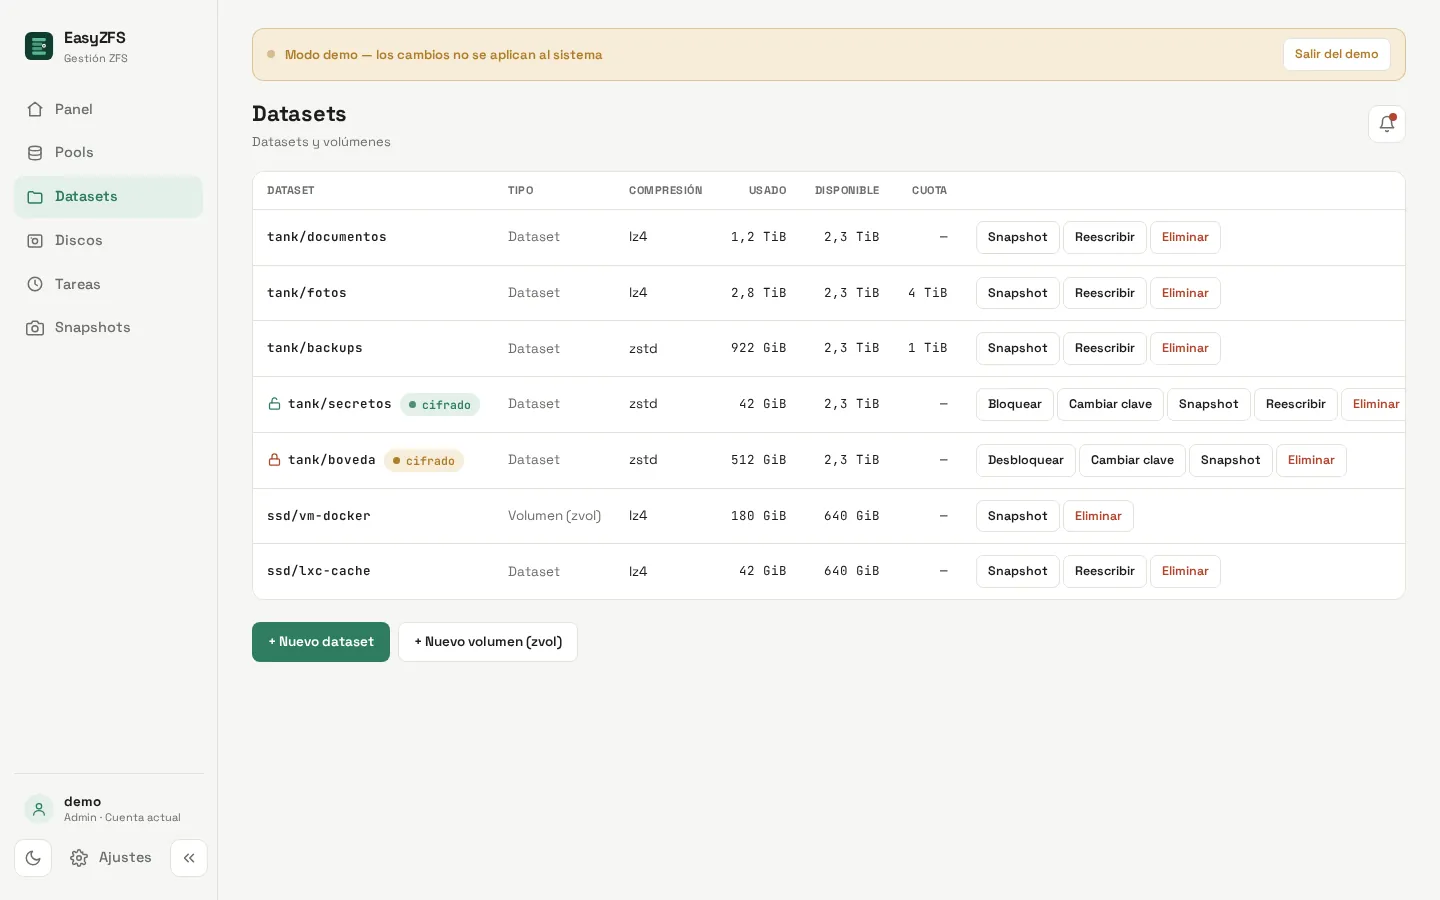
Task: Click the Snapshots camera icon
Action: 35,328
